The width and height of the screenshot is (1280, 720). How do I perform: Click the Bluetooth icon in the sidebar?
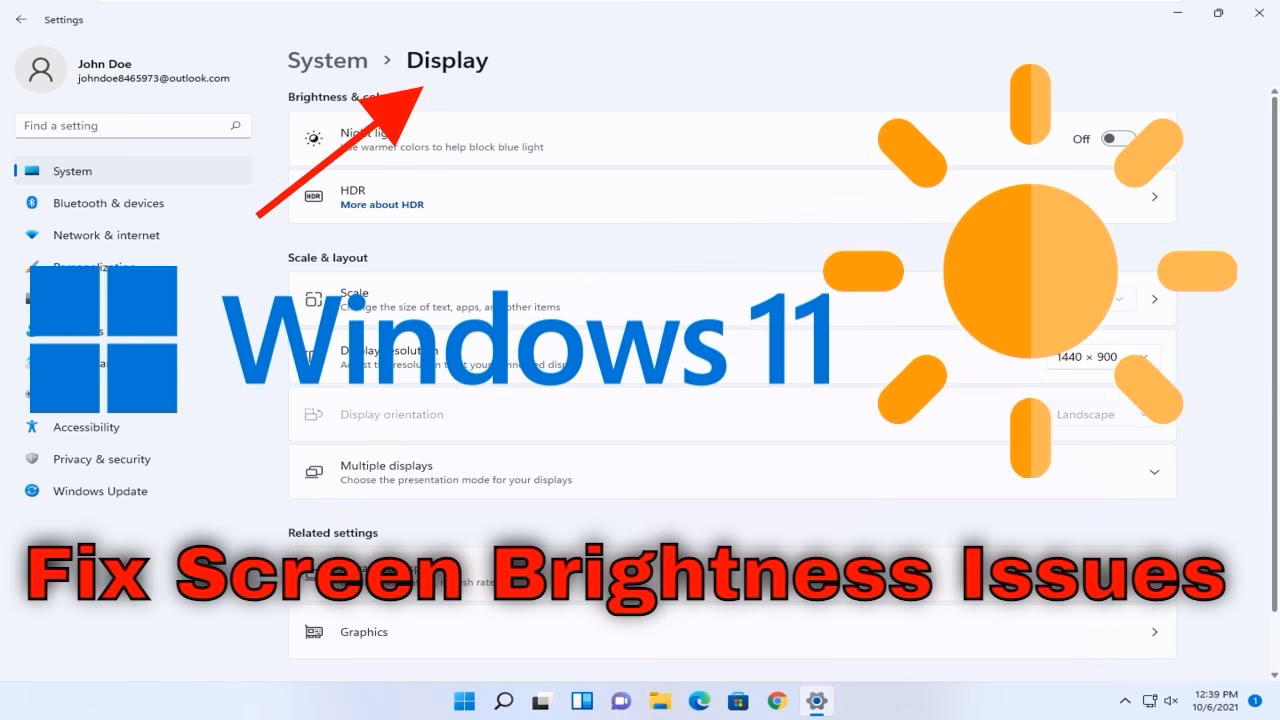[32, 203]
